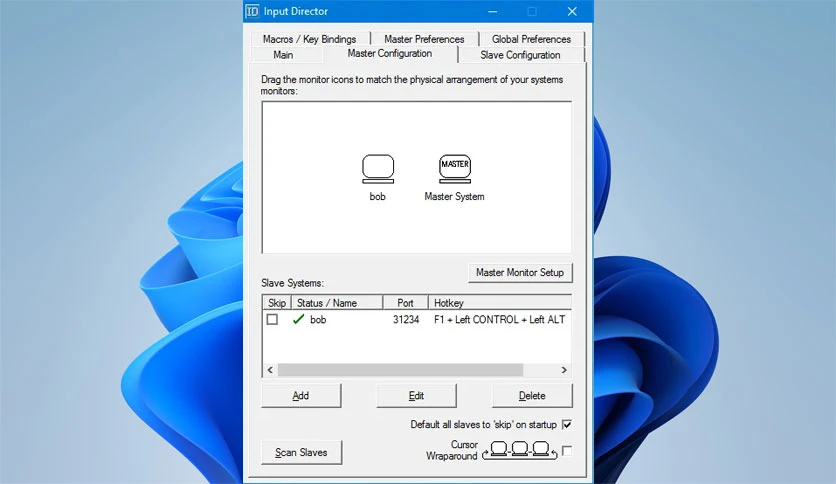Click the Hotkey column header

(500, 303)
